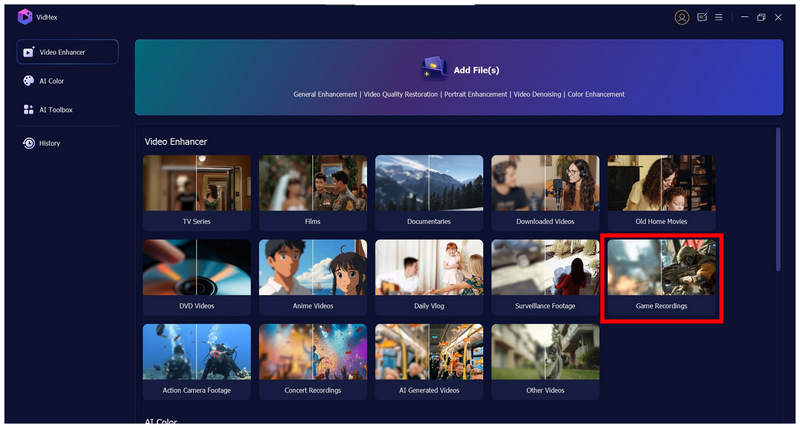The width and height of the screenshot is (800, 428).
Task: Open the hamburger menu in title bar
Action: [718, 17]
